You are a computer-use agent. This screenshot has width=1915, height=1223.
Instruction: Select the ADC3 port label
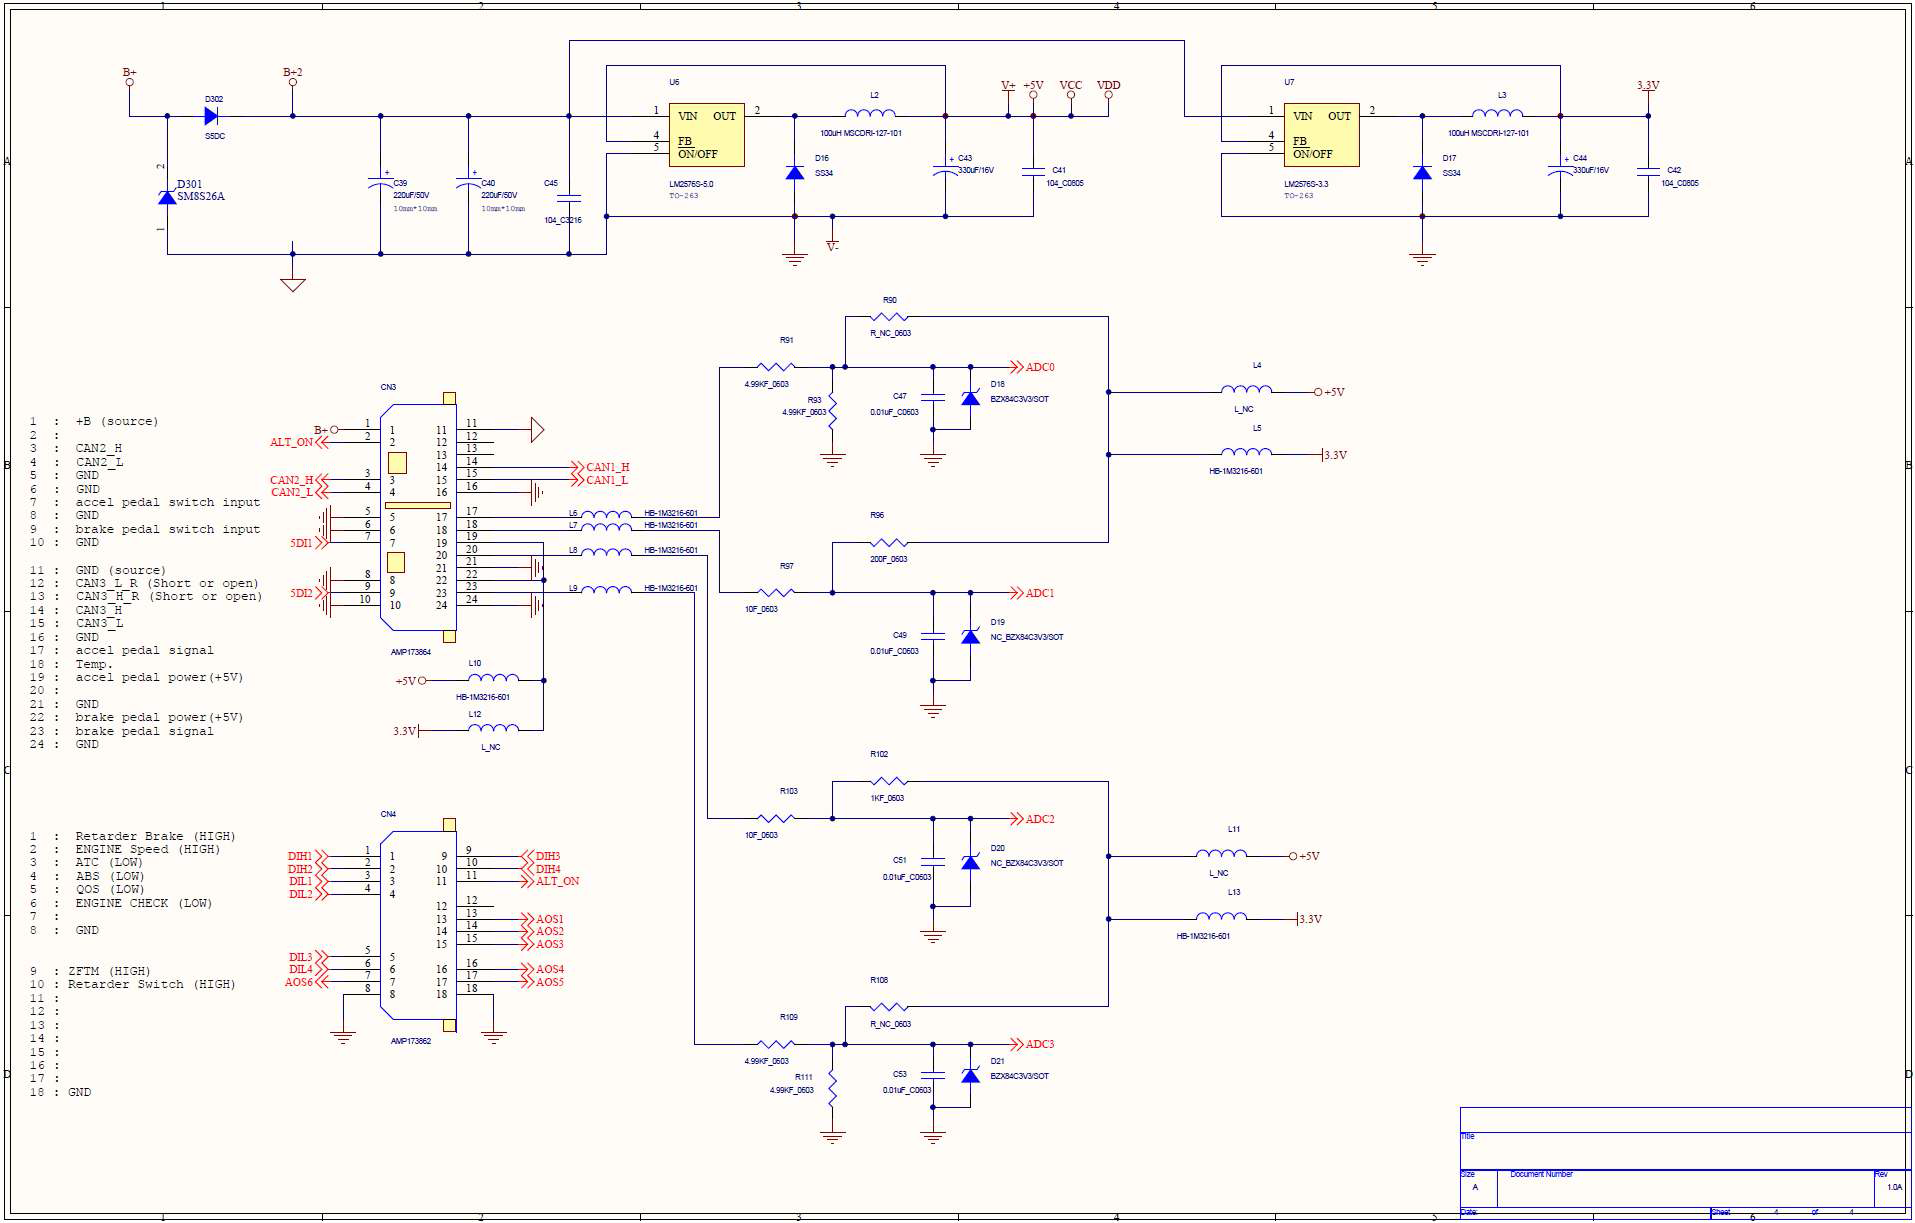1033,1044
